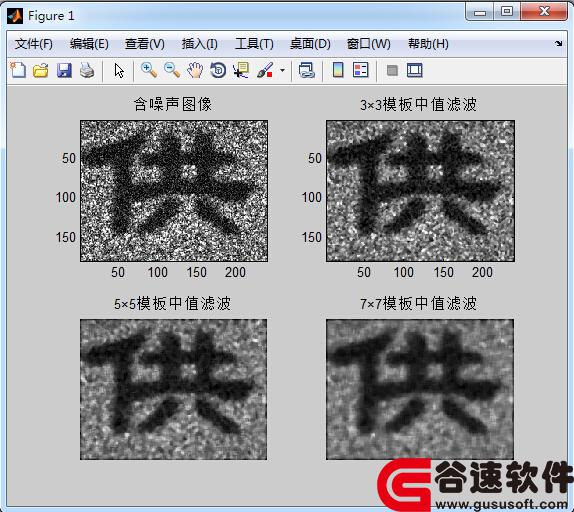Click the Show Plot Tools icon
574x512 pixels.
[x=415, y=70]
